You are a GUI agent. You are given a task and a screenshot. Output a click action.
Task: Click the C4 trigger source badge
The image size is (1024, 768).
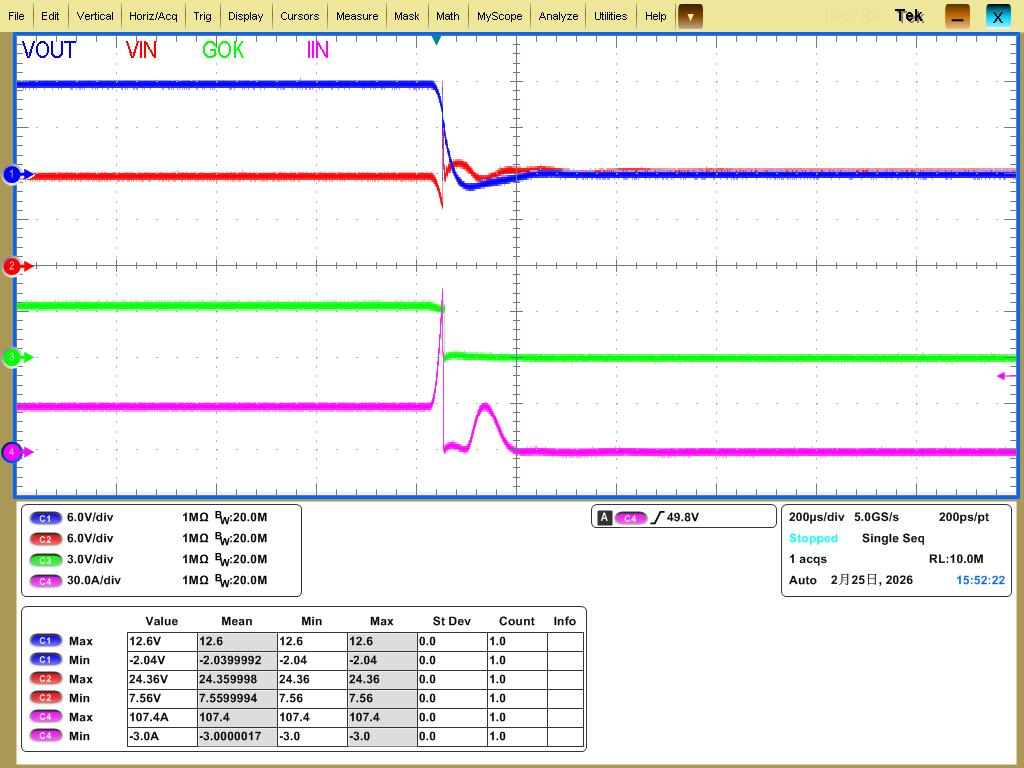(630, 518)
